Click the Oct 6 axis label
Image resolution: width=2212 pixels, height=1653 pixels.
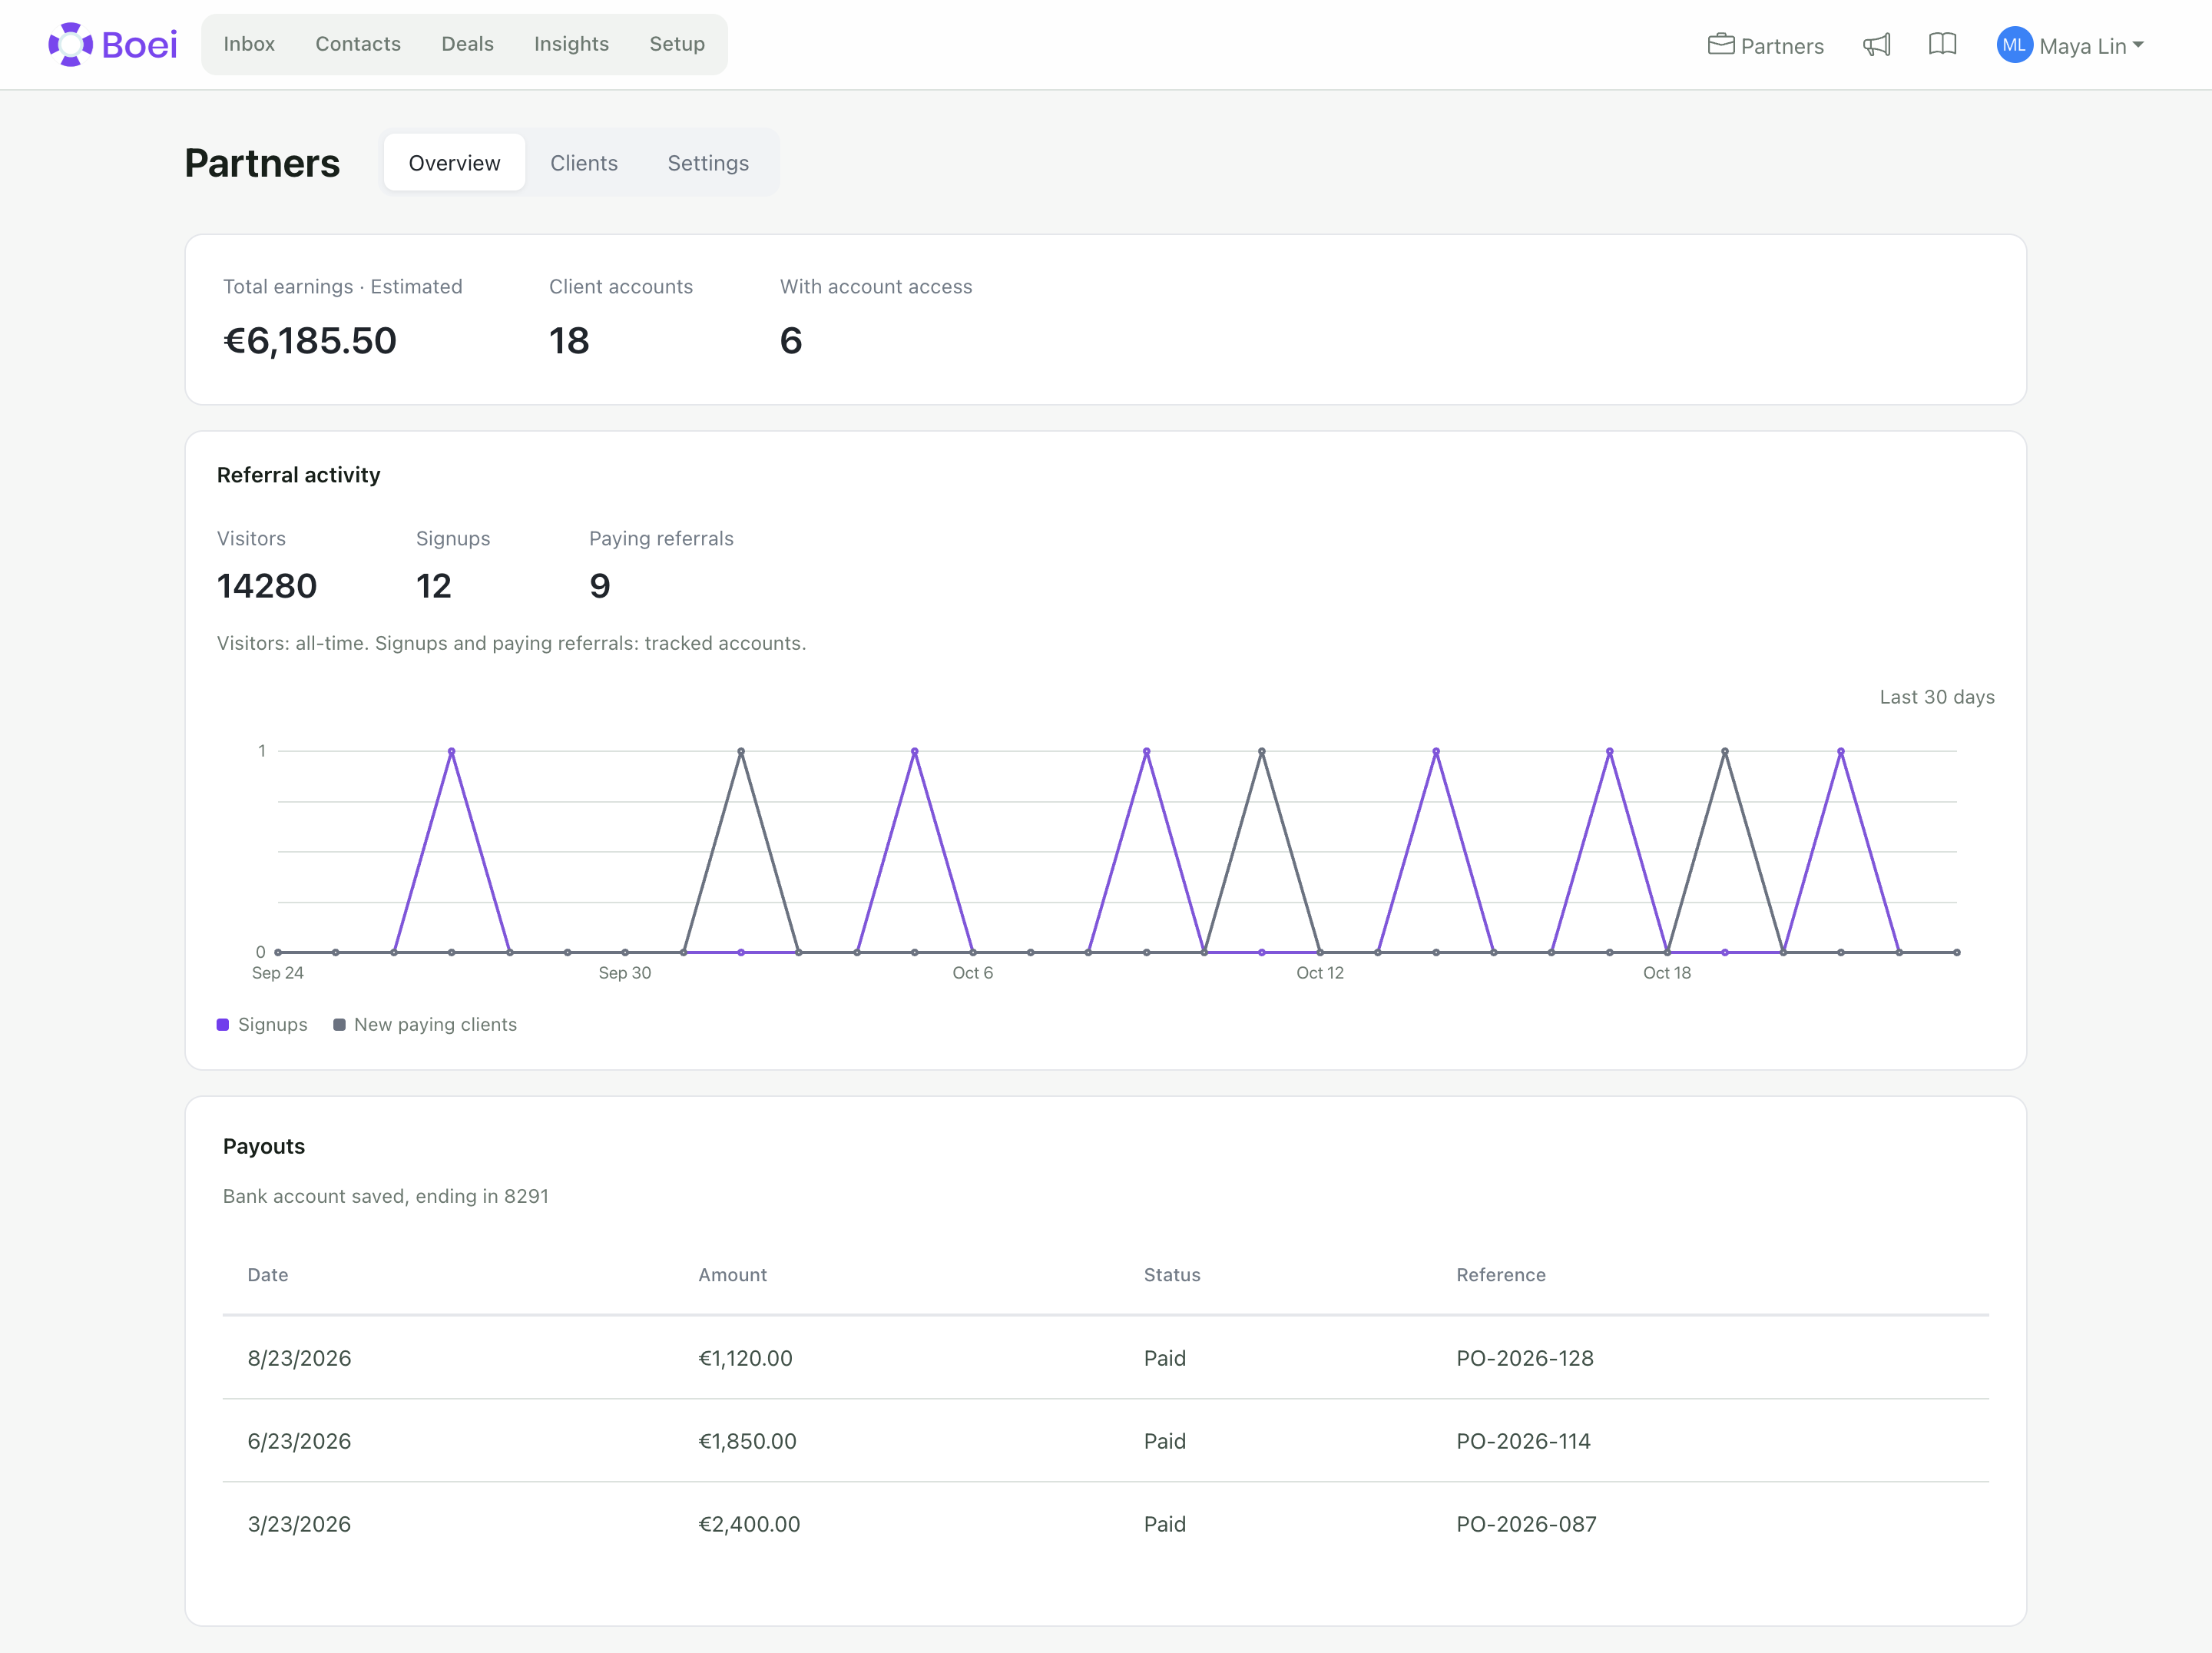[x=973, y=973]
